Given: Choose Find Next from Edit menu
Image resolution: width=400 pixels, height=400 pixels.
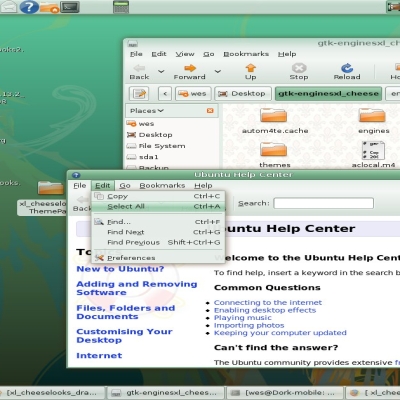Looking at the screenshot, I should tap(158, 232).
